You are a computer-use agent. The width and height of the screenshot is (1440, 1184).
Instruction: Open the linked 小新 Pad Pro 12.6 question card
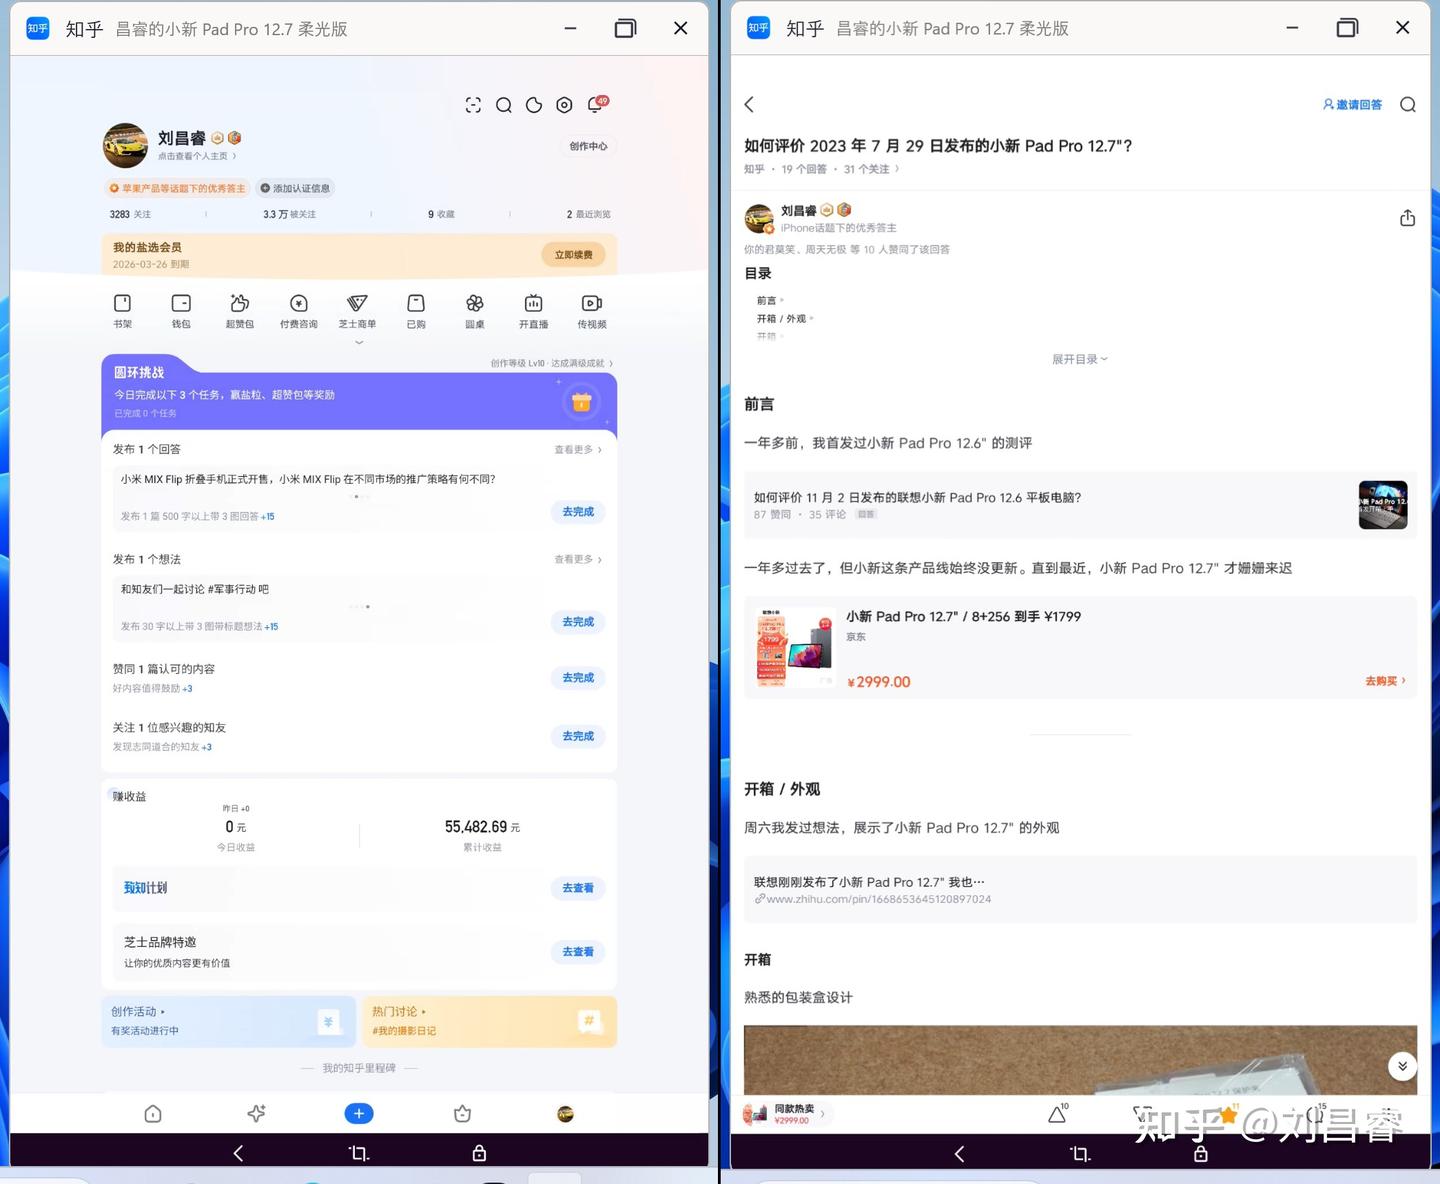[x=1080, y=505]
